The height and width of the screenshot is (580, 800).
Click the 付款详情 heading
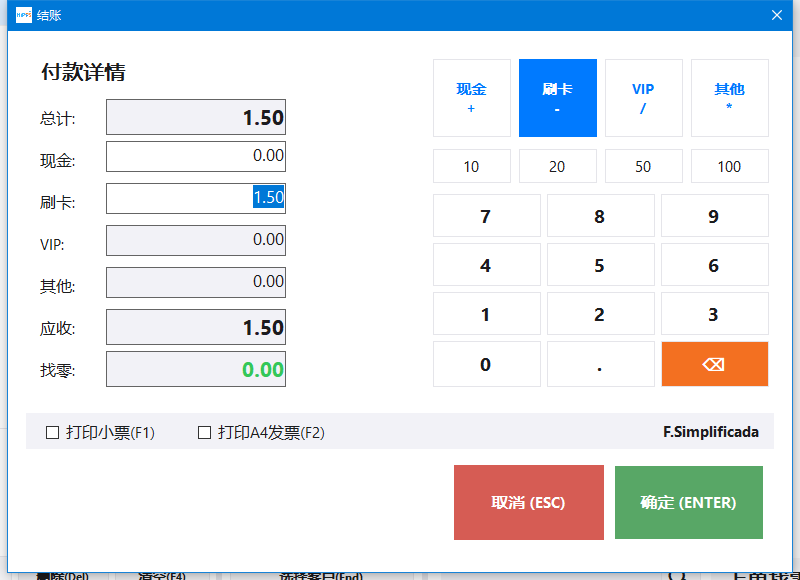point(83,72)
